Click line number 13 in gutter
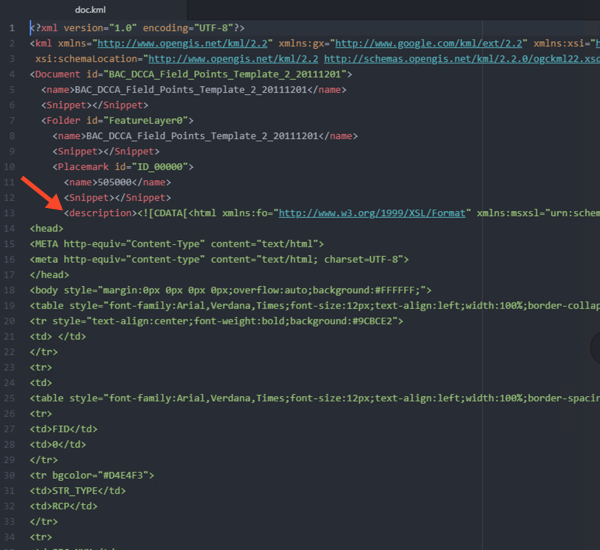 pyautogui.click(x=10, y=213)
